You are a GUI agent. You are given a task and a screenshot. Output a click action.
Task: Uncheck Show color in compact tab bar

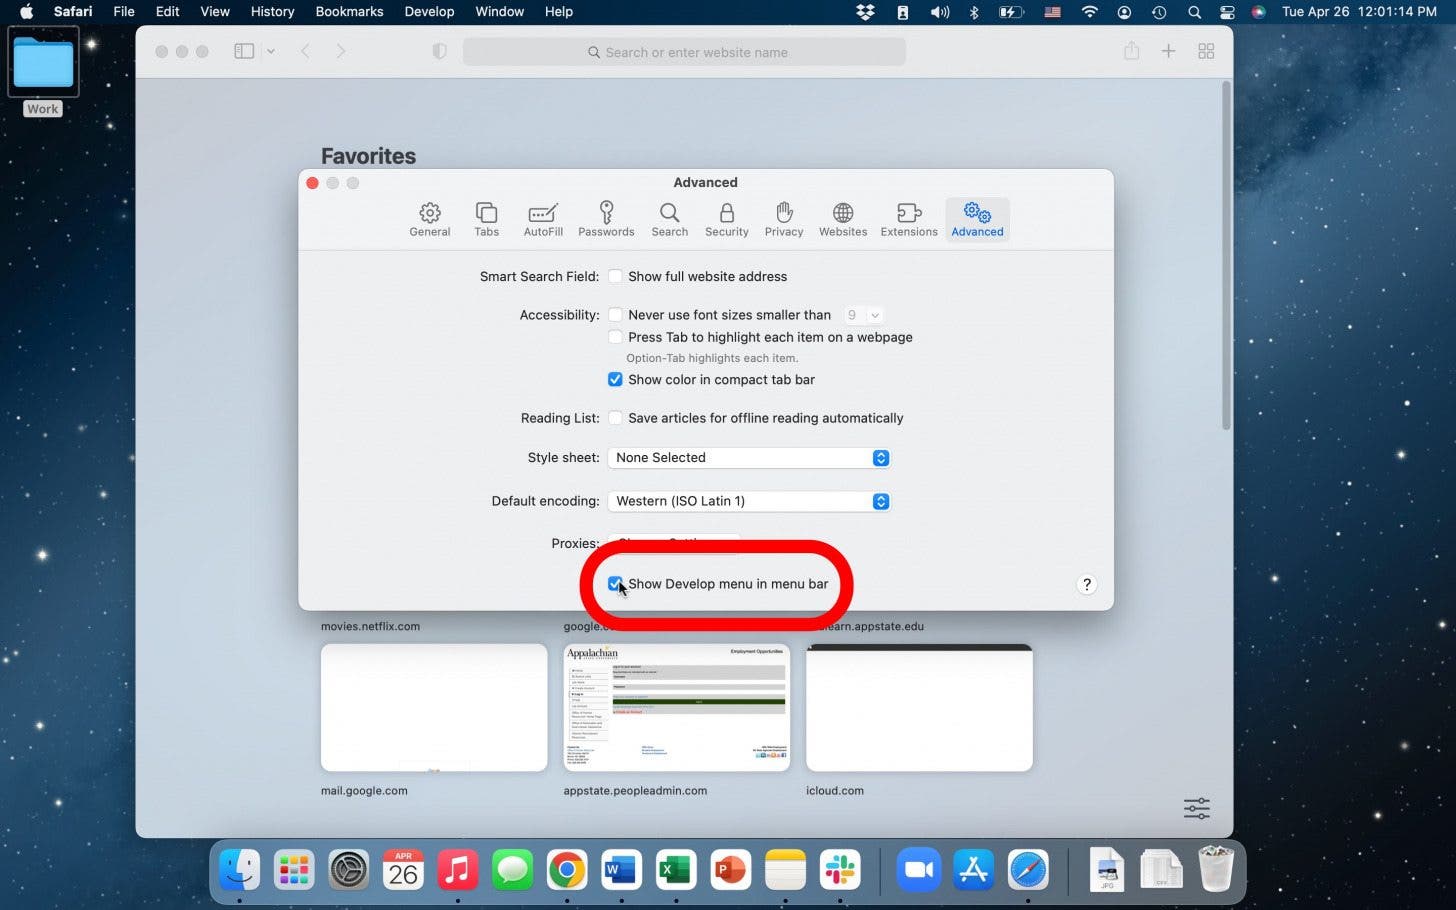pos(615,380)
